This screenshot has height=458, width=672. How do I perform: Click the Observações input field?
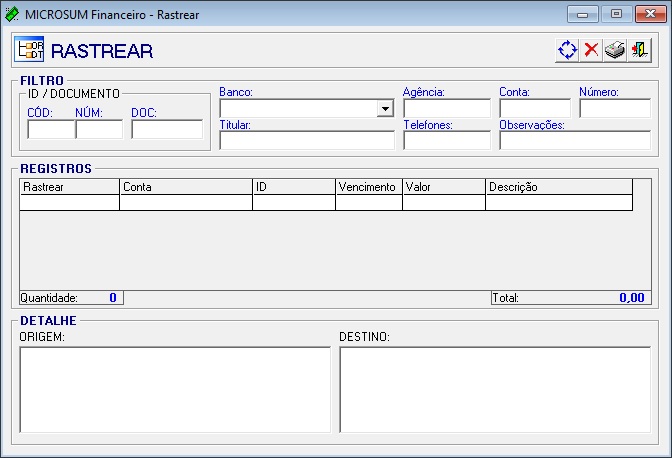(575, 141)
